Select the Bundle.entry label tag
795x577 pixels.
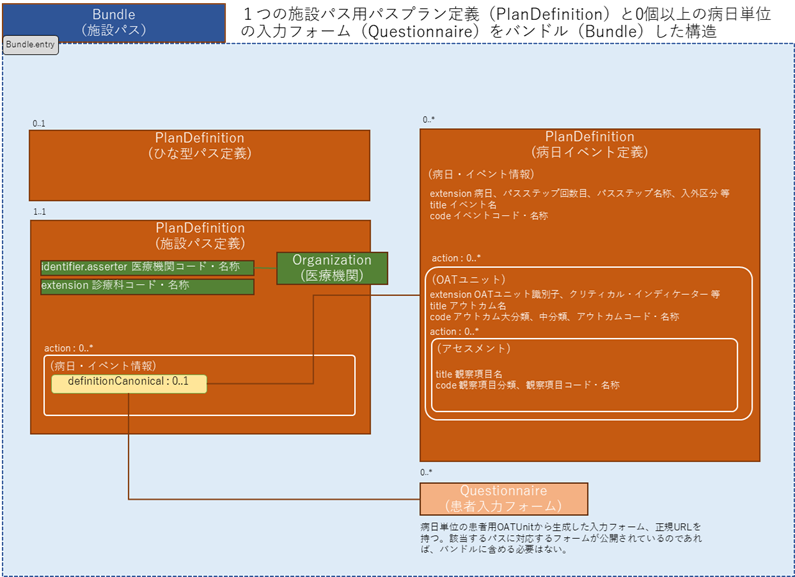tap(31, 46)
